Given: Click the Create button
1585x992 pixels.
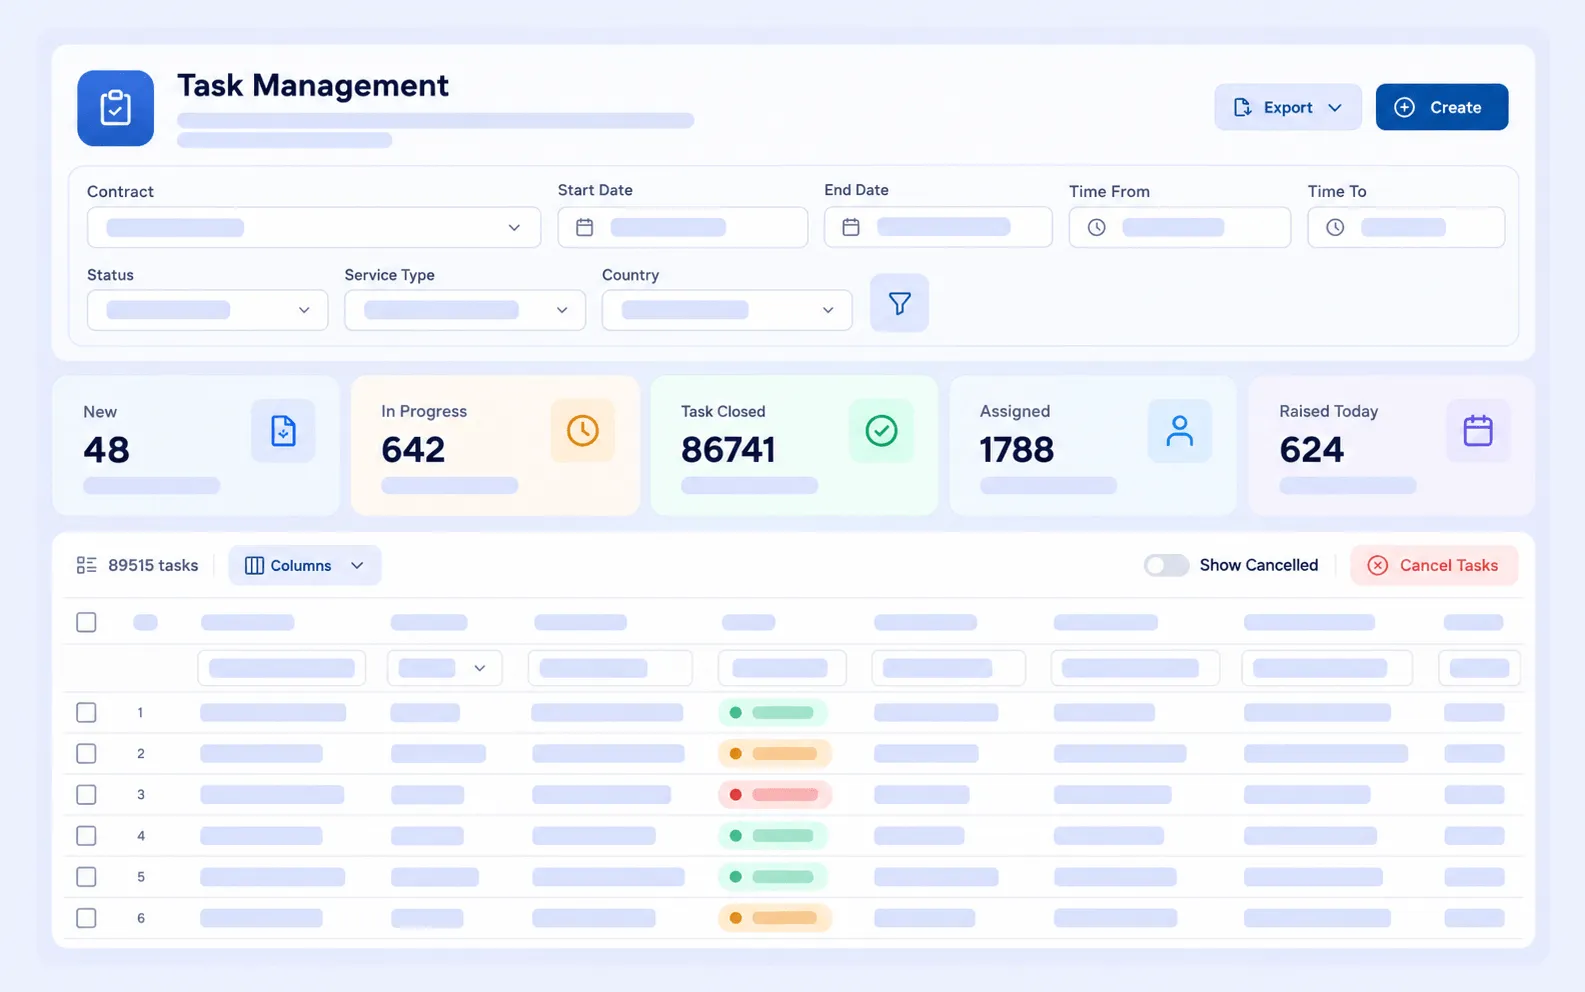Looking at the screenshot, I should coord(1442,107).
